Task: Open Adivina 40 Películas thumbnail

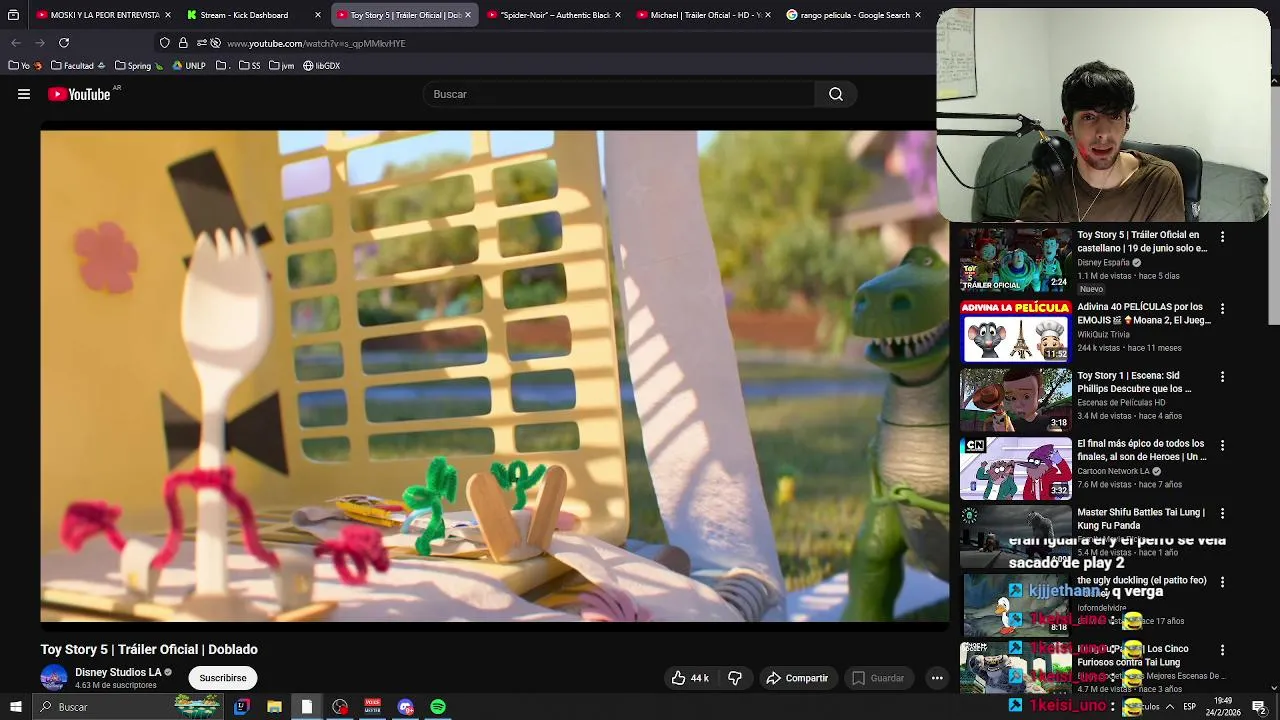Action: [x=1015, y=331]
